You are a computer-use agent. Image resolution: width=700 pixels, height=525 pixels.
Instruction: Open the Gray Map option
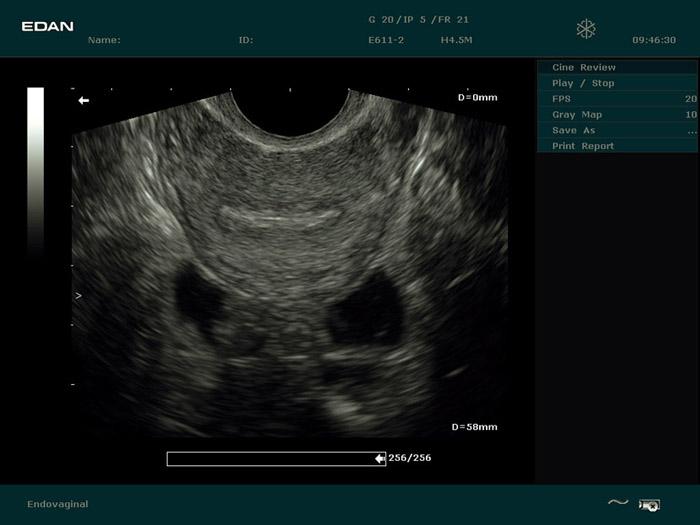[x=577, y=115]
